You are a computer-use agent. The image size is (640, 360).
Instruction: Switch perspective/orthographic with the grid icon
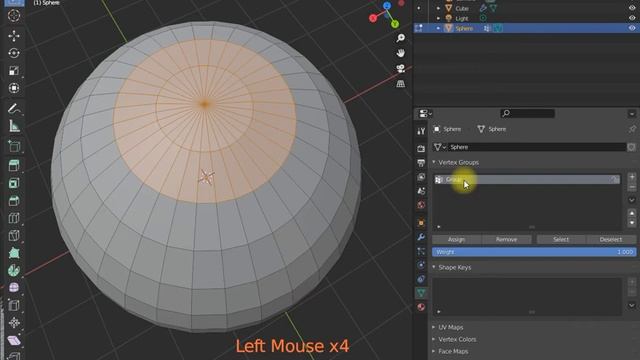click(400, 84)
